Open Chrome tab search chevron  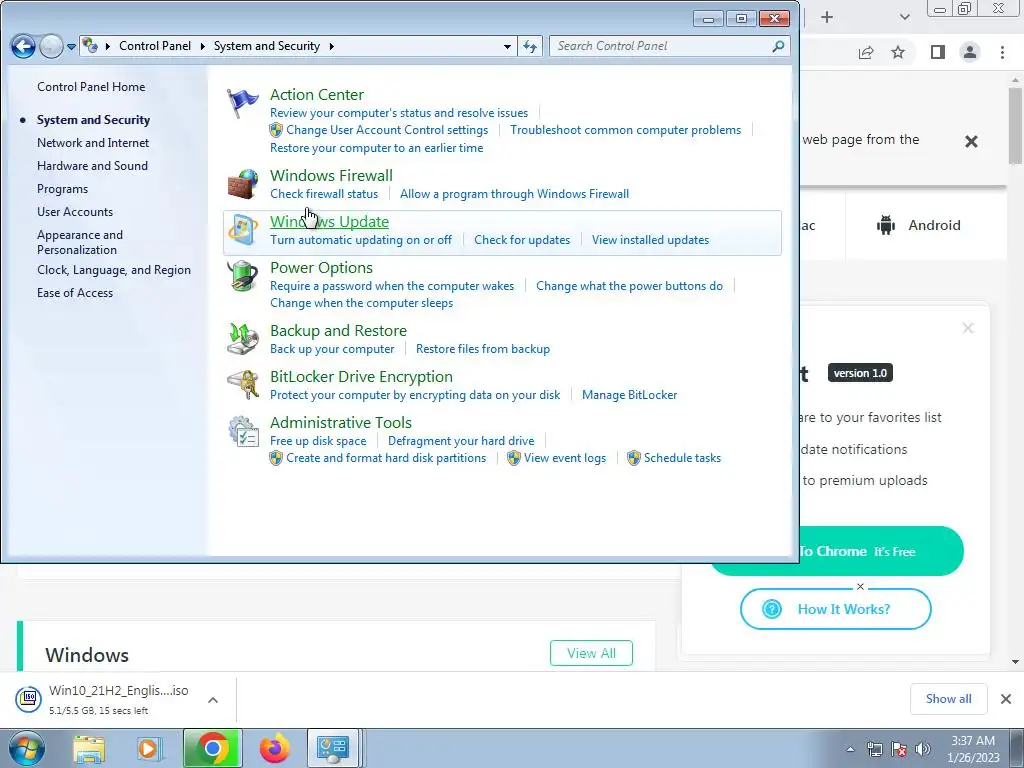pos(904,17)
